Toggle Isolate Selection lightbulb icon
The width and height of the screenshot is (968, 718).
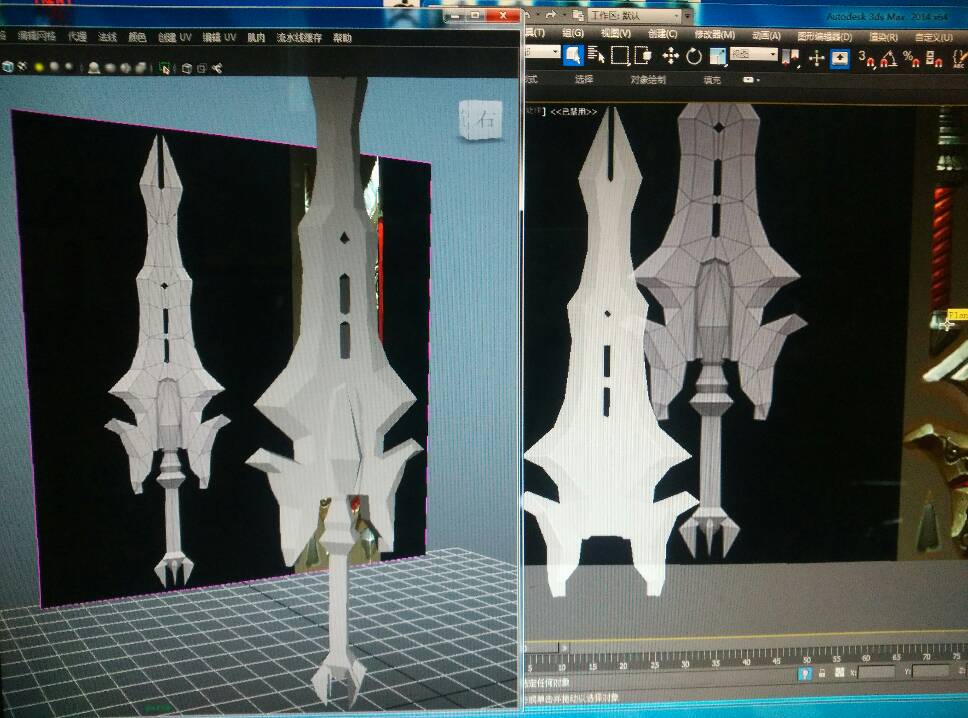804,674
